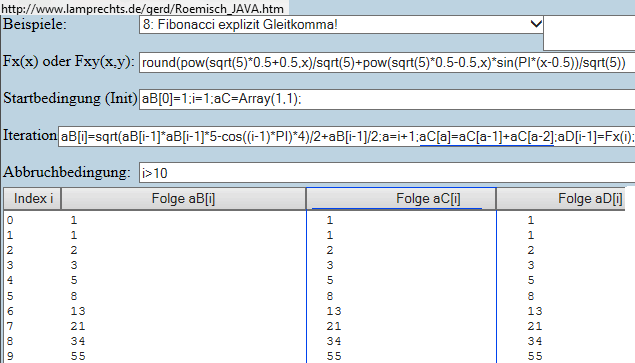Click the Startbedingung (Init) input field
The image size is (635, 363).
[387, 99]
